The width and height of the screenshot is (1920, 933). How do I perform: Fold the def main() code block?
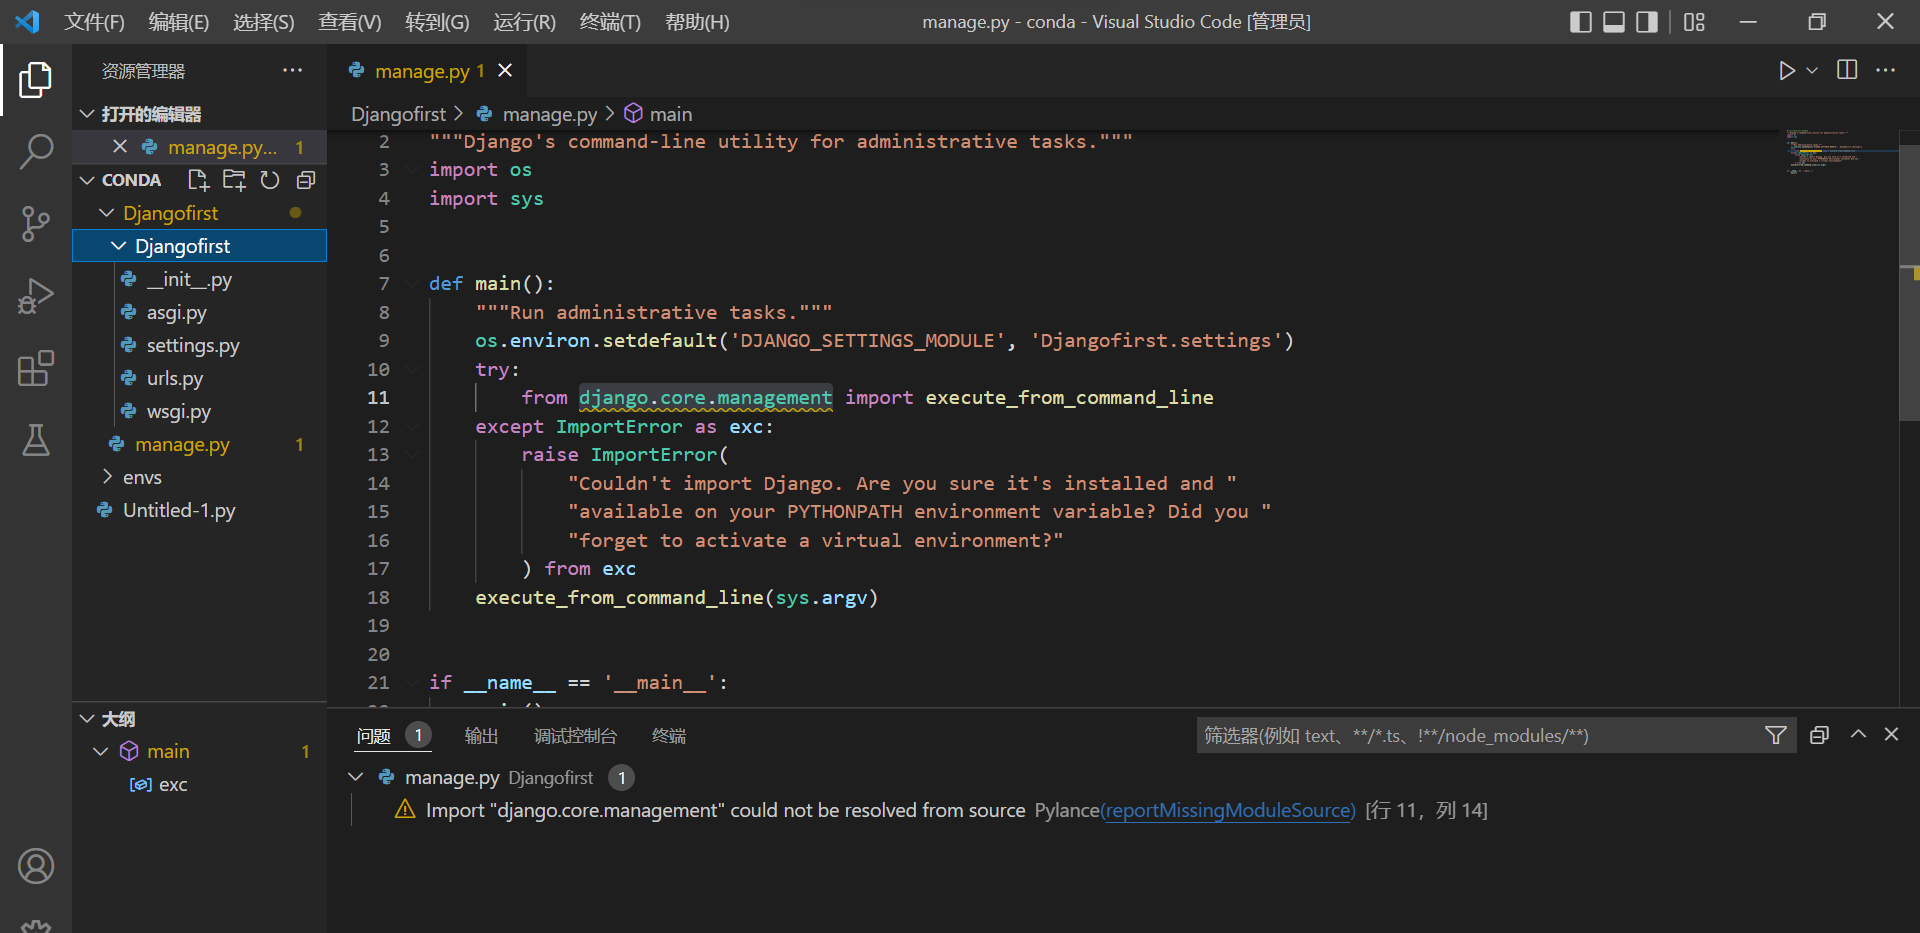coord(412,284)
